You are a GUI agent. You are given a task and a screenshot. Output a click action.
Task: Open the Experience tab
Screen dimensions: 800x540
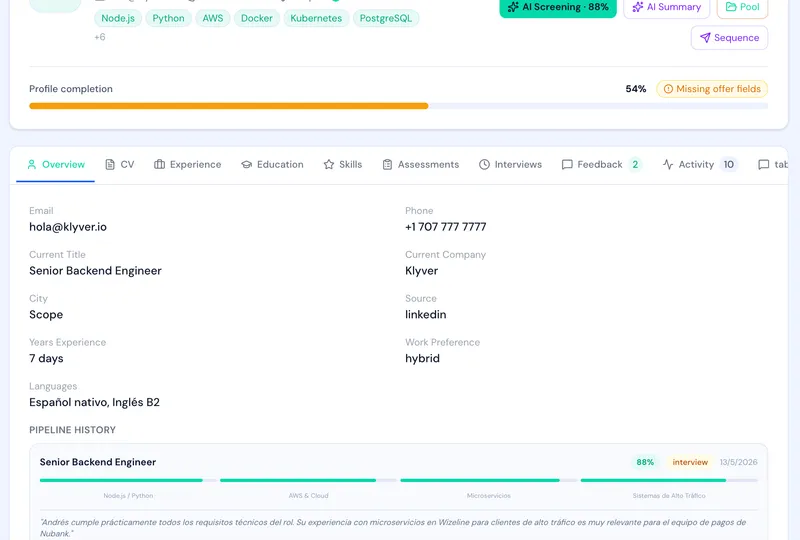tap(188, 164)
